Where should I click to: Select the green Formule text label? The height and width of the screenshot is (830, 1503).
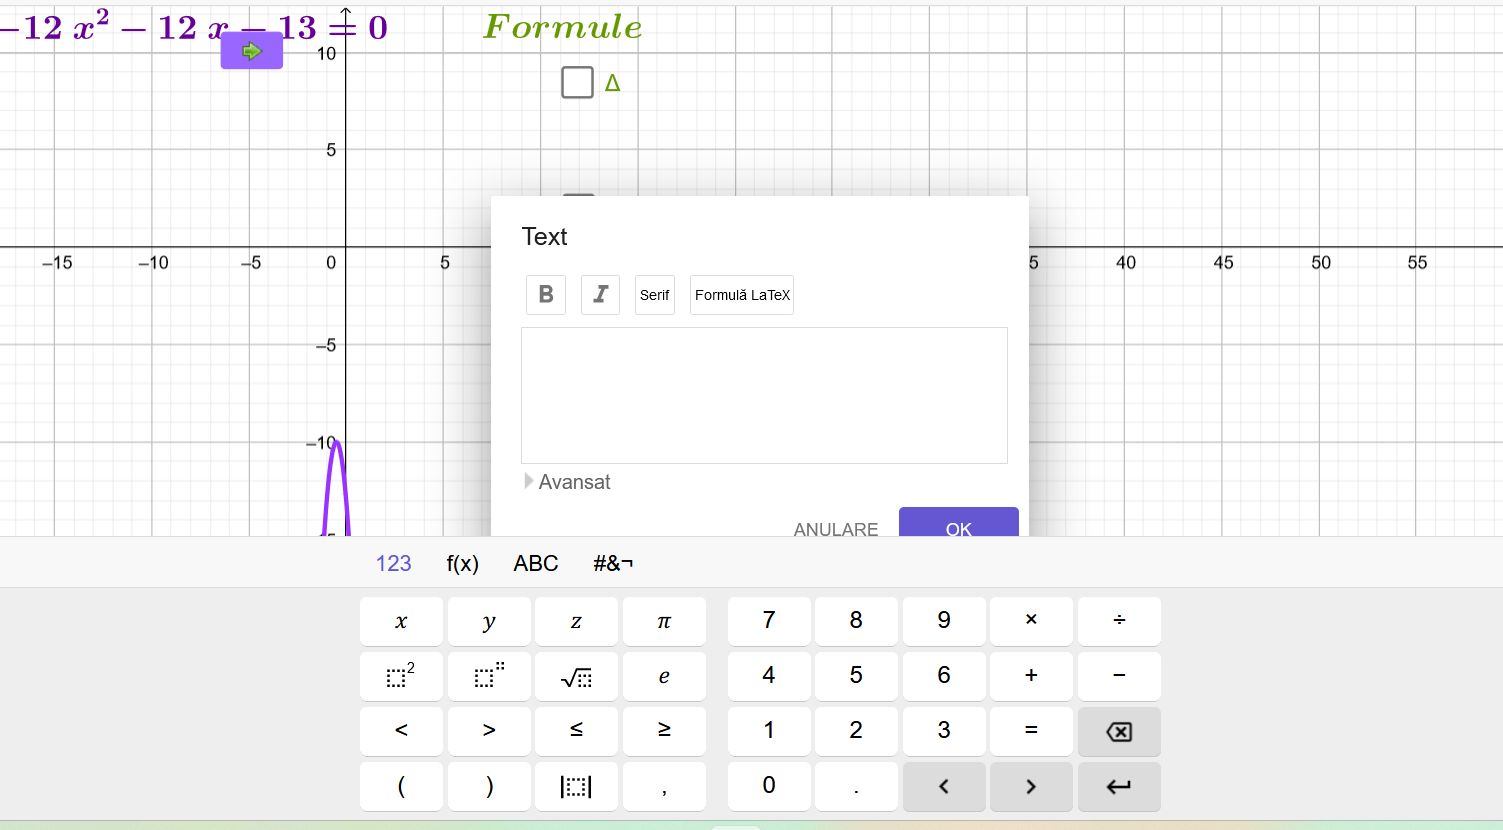563,27
